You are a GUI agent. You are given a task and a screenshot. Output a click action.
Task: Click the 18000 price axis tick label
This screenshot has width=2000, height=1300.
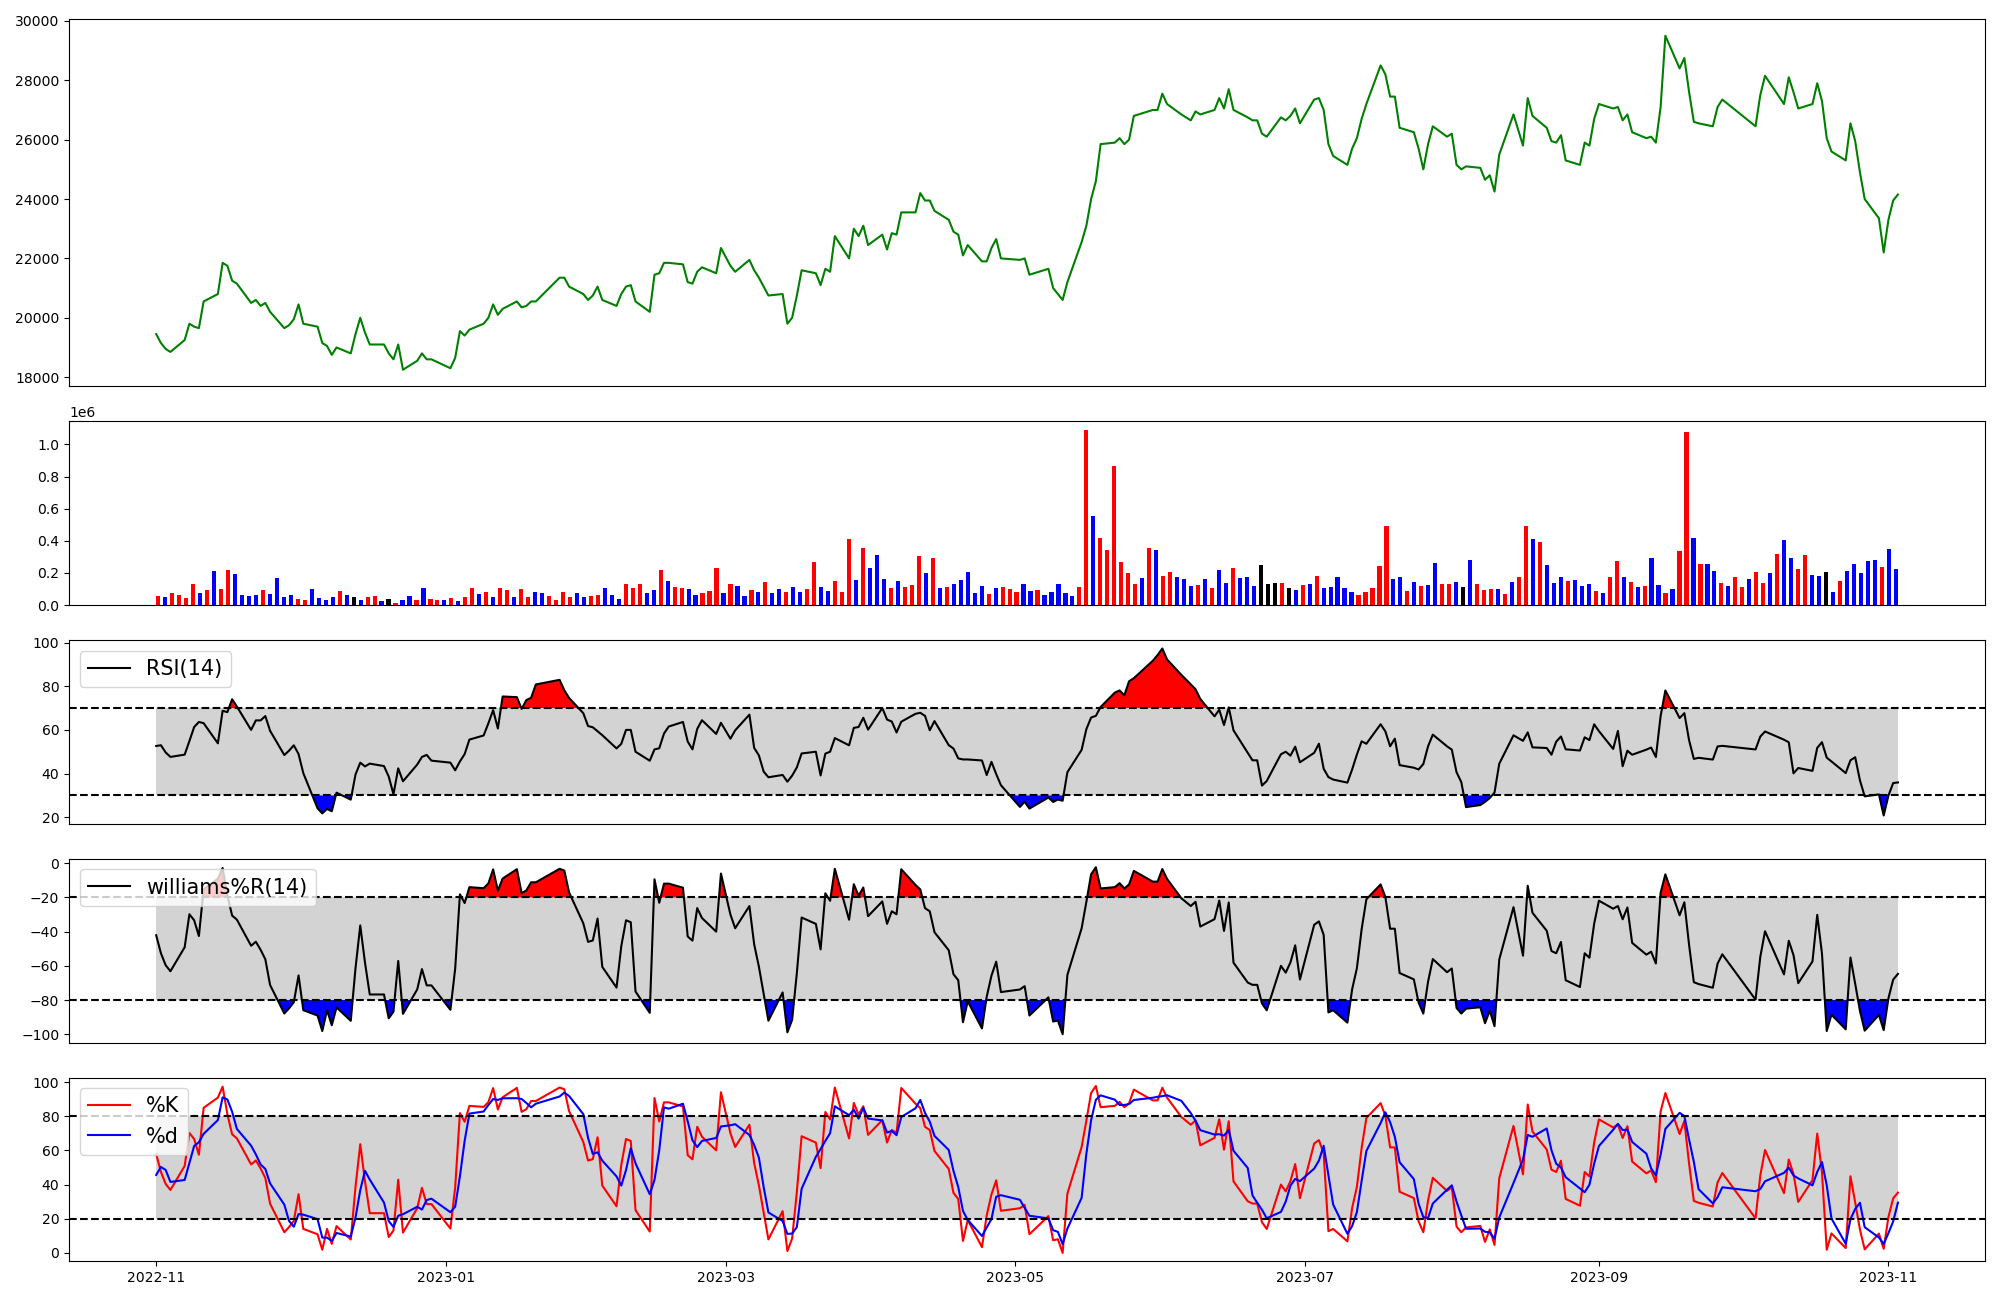coord(36,378)
